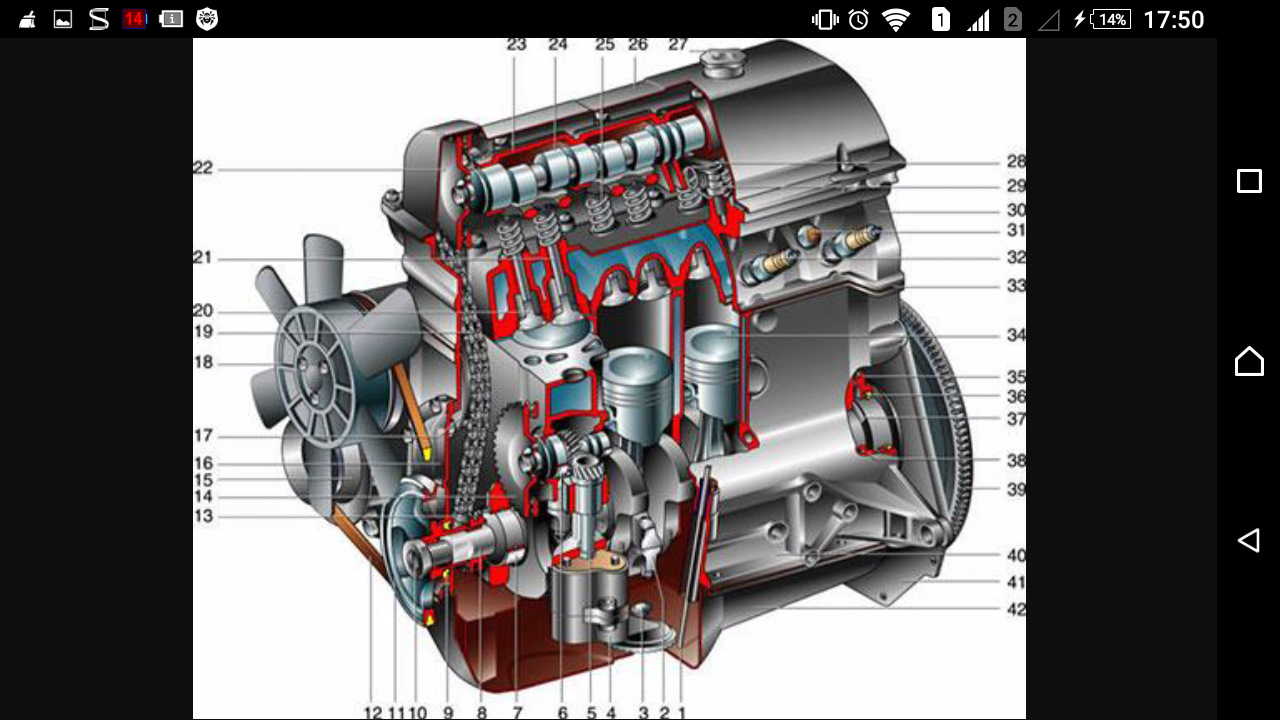Tap callout number 34 on the right
Viewport: 1280px width, 720px height.
(1016, 335)
